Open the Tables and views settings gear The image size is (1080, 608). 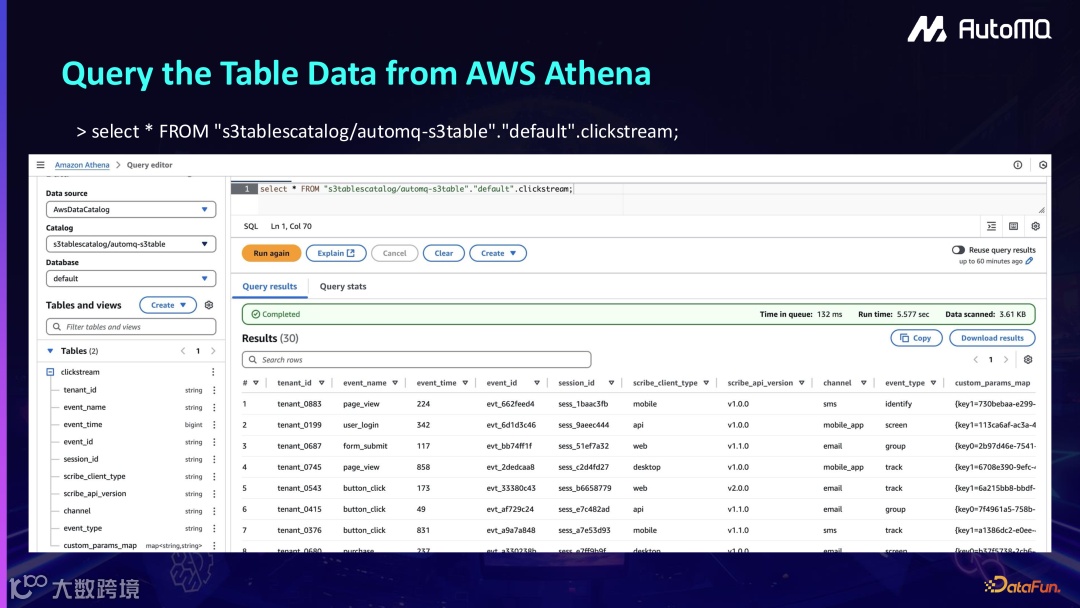click(209, 305)
